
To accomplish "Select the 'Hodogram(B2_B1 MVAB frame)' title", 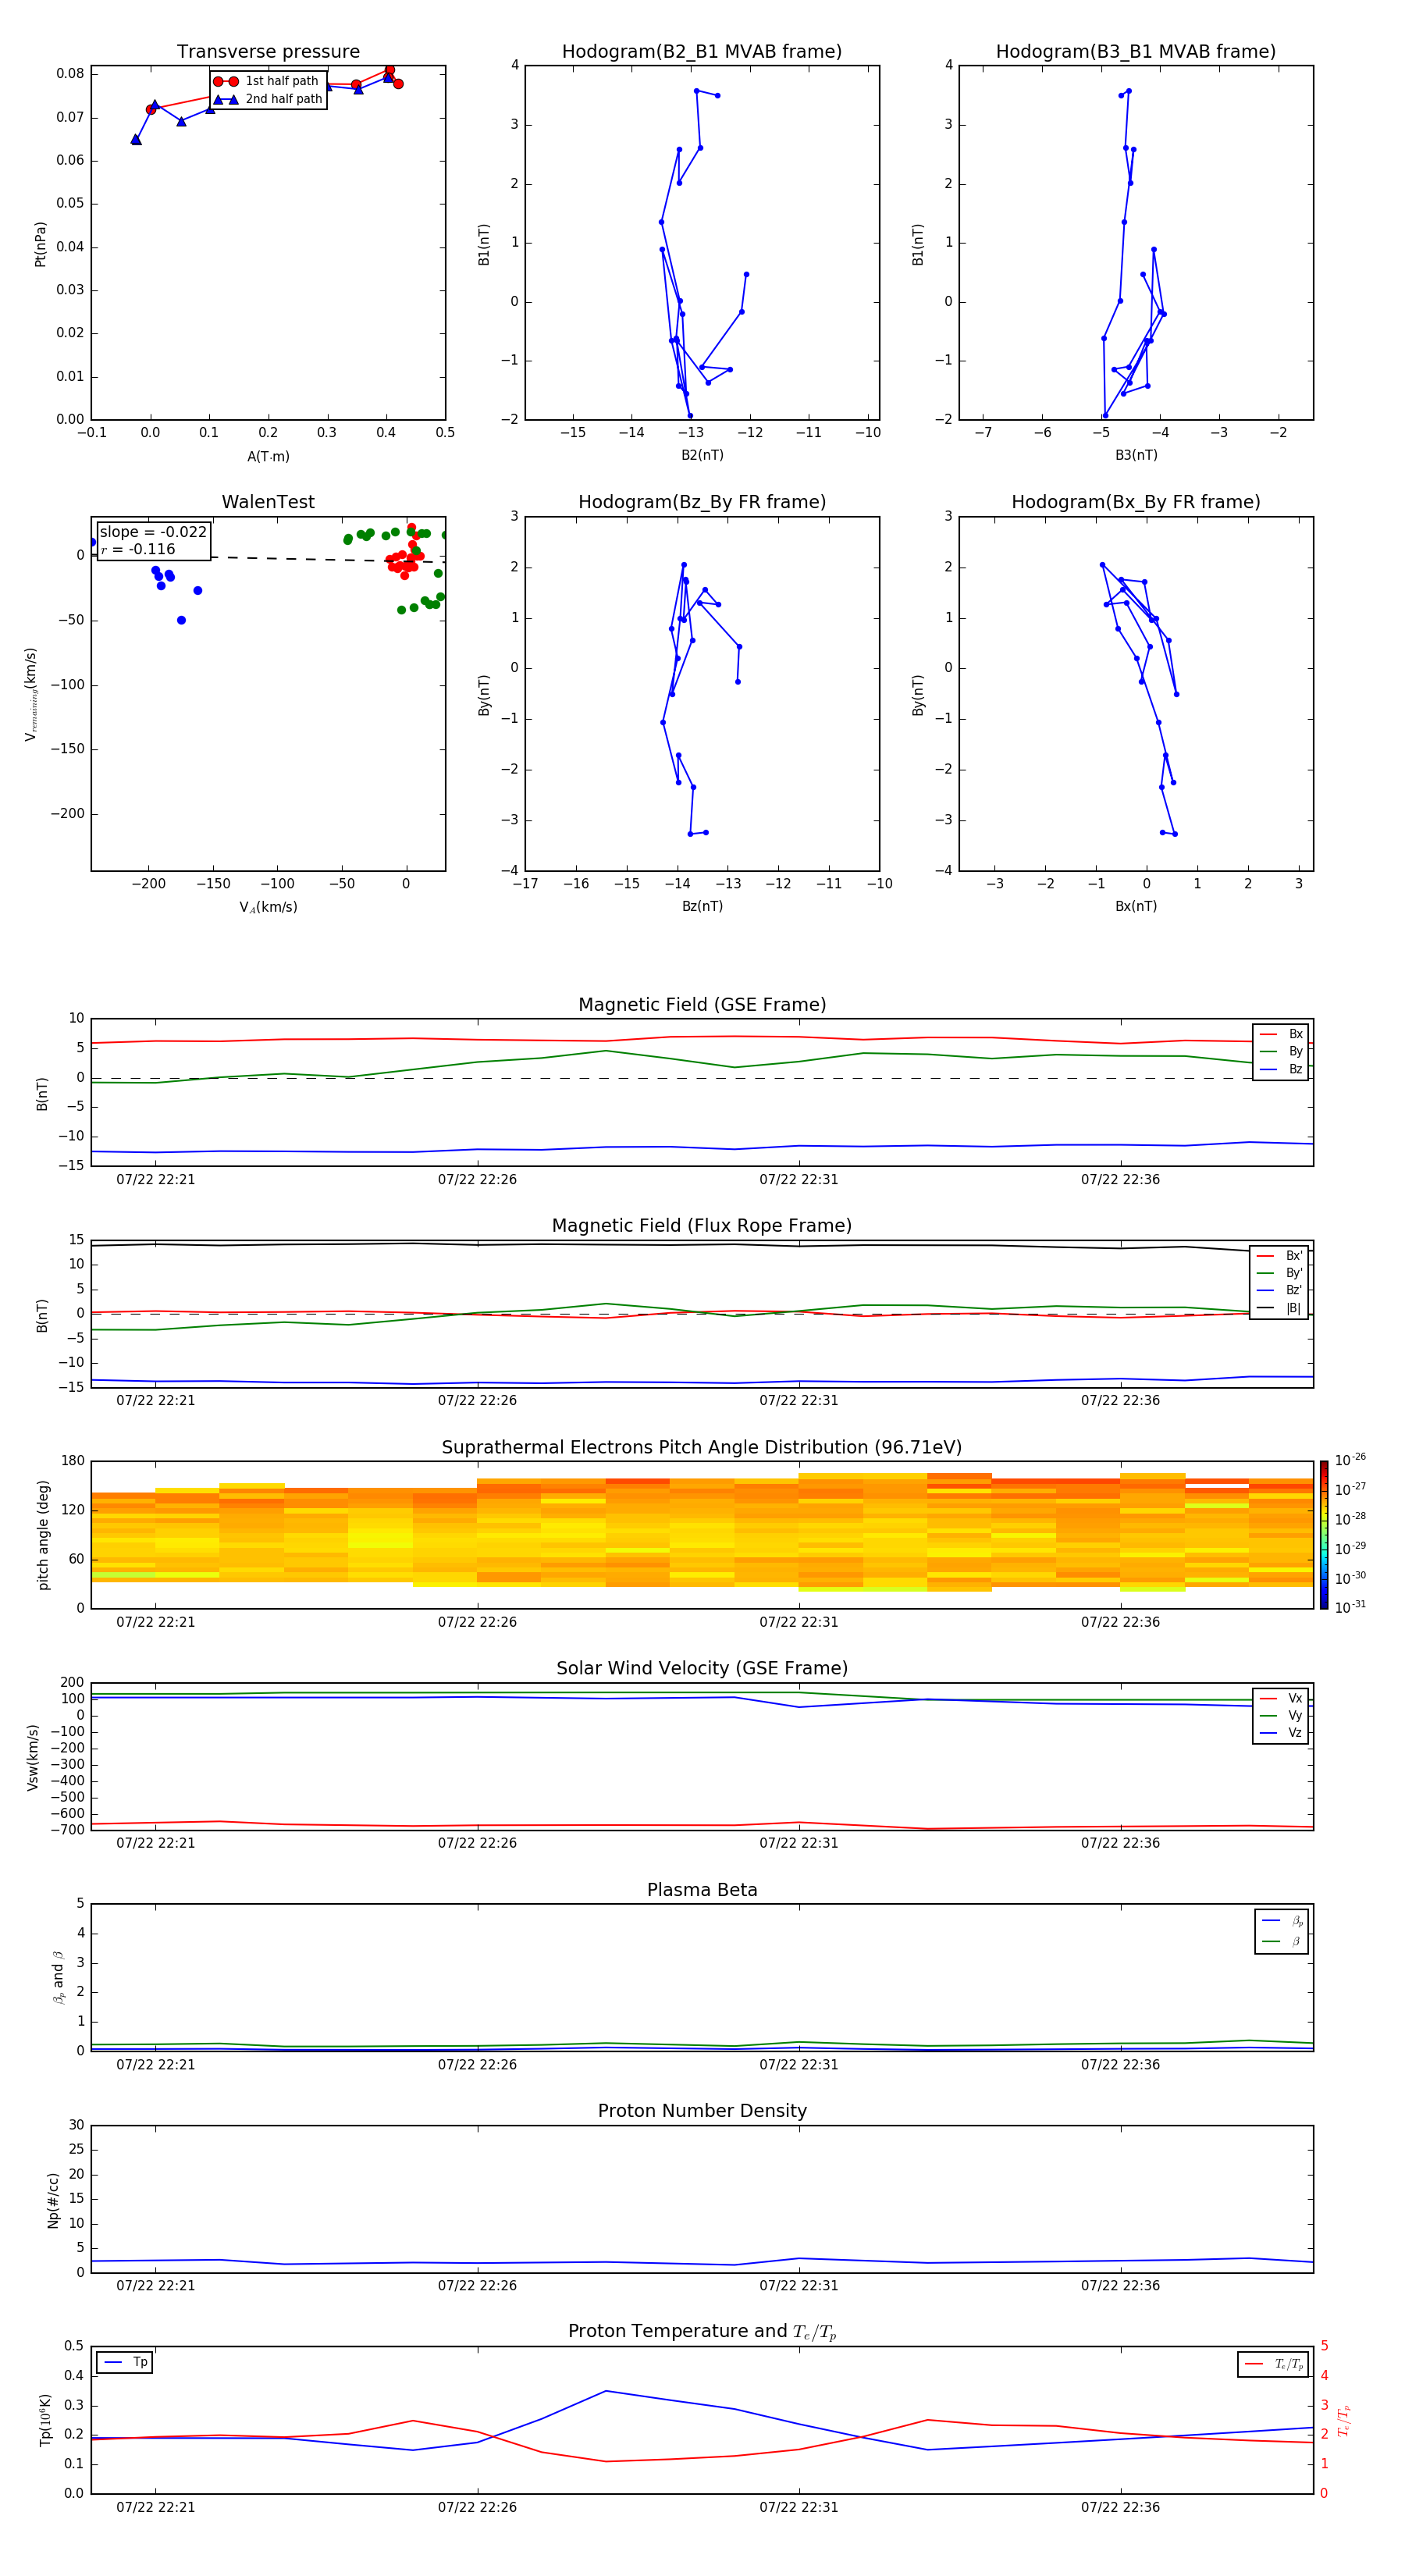I will [702, 52].
